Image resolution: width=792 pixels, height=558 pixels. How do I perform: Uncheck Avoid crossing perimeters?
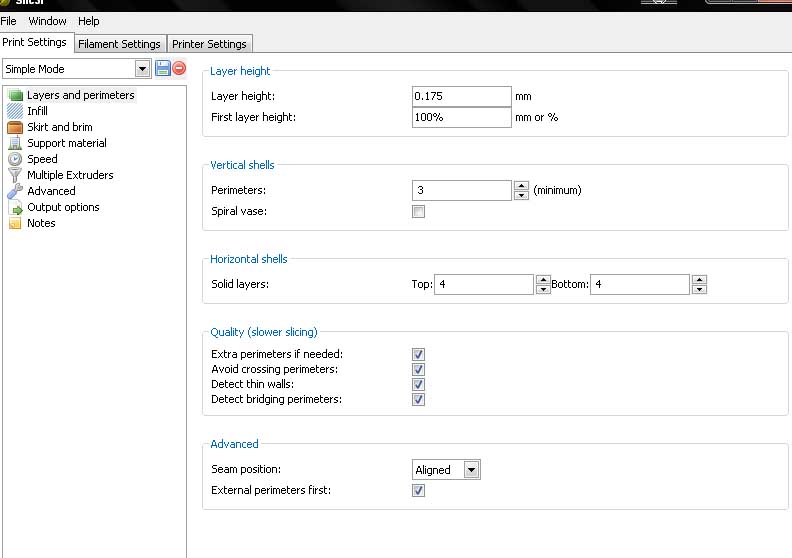pyautogui.click(x=418, y=369)
